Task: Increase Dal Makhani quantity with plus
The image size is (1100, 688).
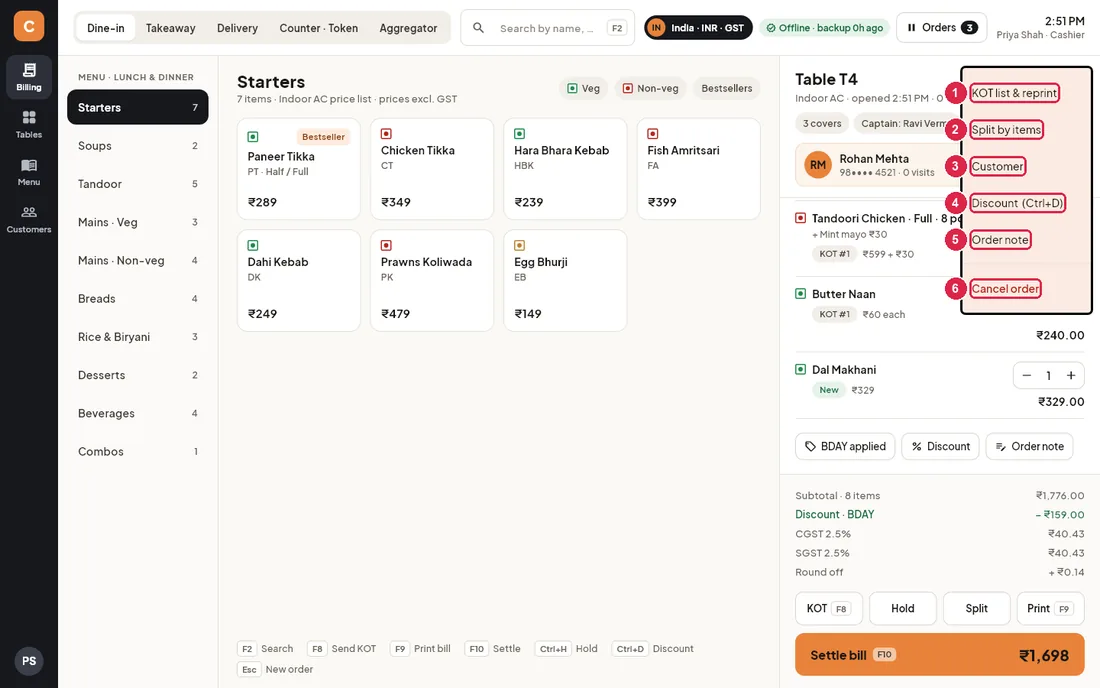Action: [x=1071, y=375]
